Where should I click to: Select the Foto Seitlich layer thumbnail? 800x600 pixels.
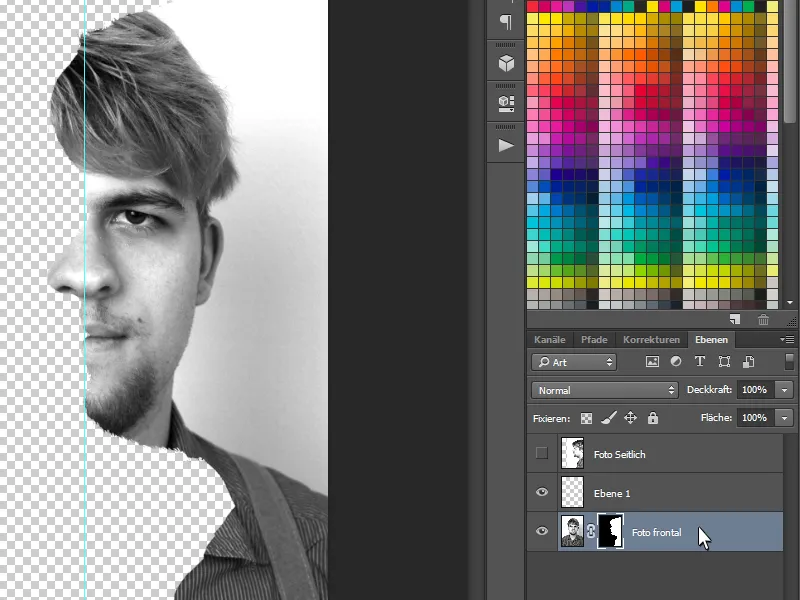[x=572, y=453]
